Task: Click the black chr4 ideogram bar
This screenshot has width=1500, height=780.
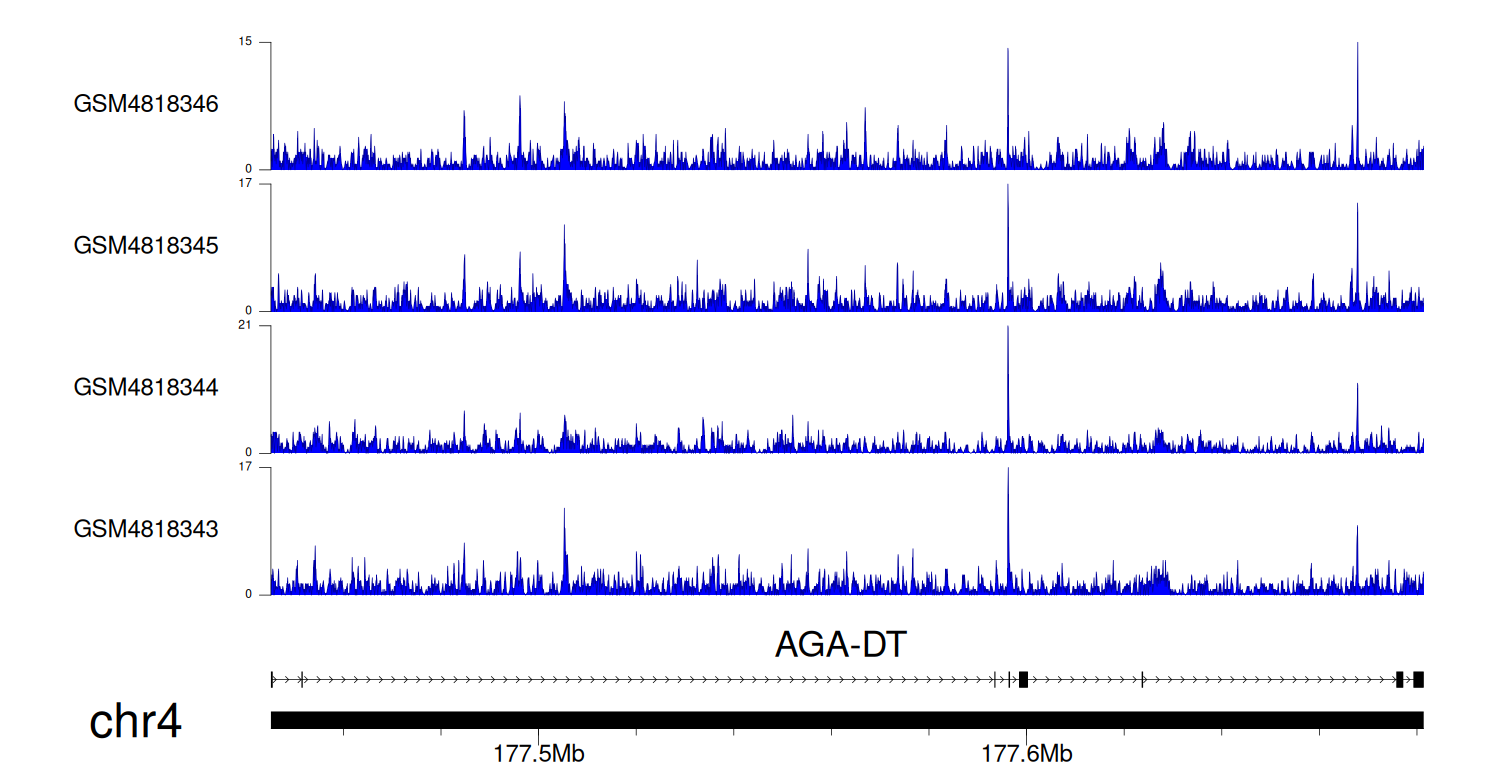Action: tap(846, 720)
